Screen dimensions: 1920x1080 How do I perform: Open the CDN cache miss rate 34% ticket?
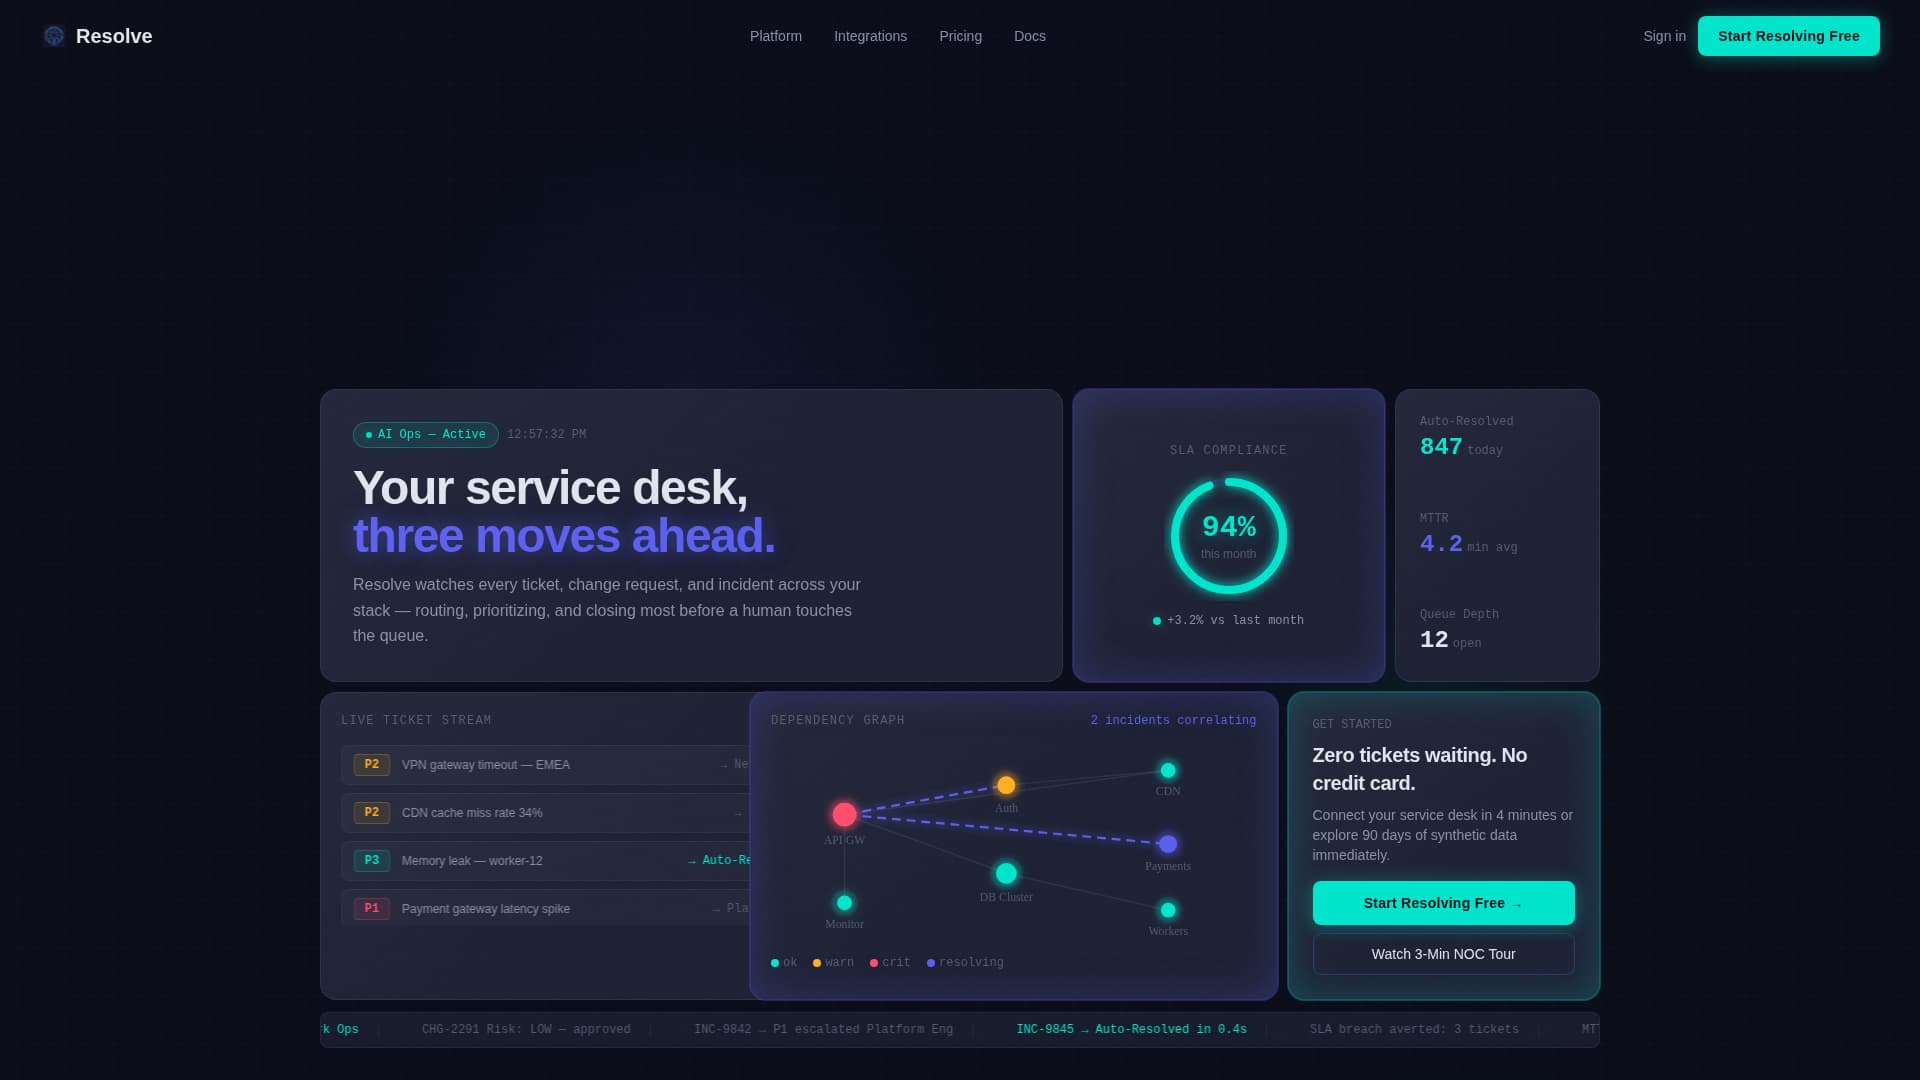coord(546,813)
